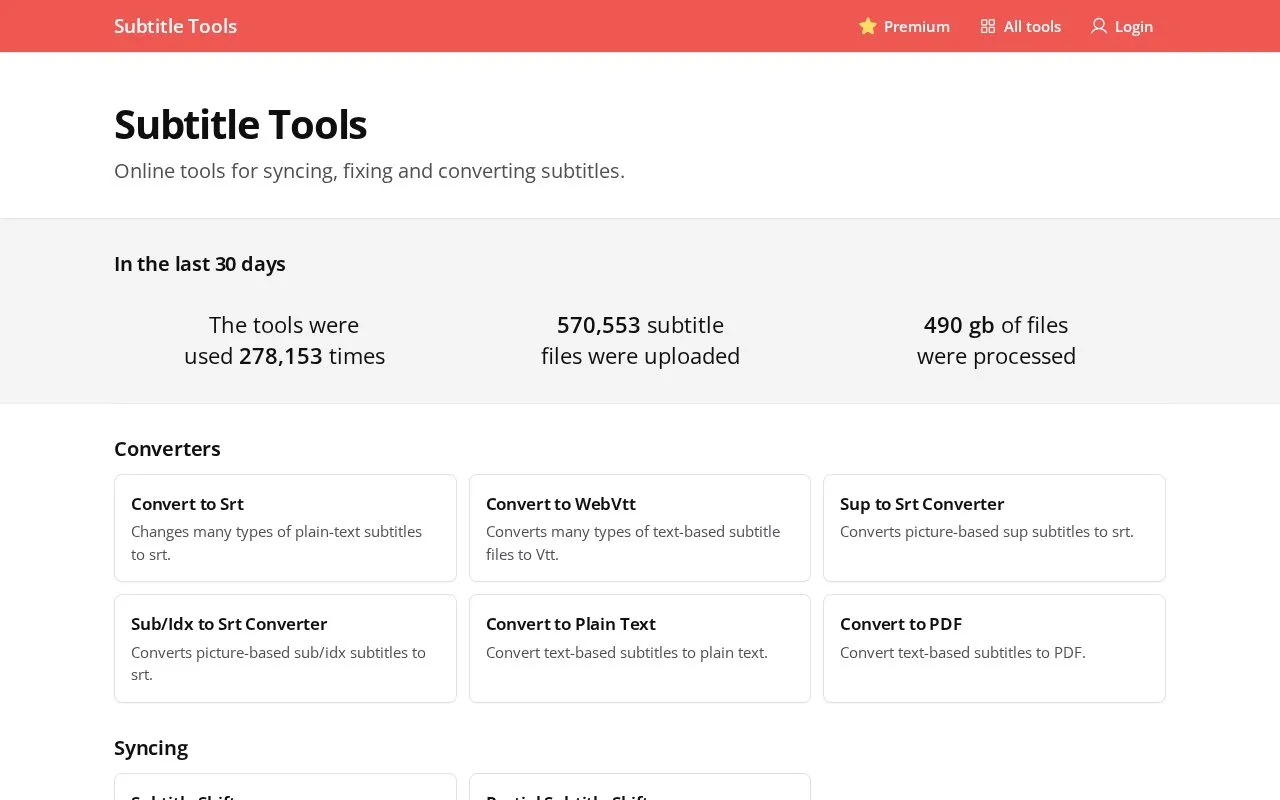Screen dimensions: 1280x800
Task: Click the large Subtitle Tools page heading
Action: tap(241, 125)
